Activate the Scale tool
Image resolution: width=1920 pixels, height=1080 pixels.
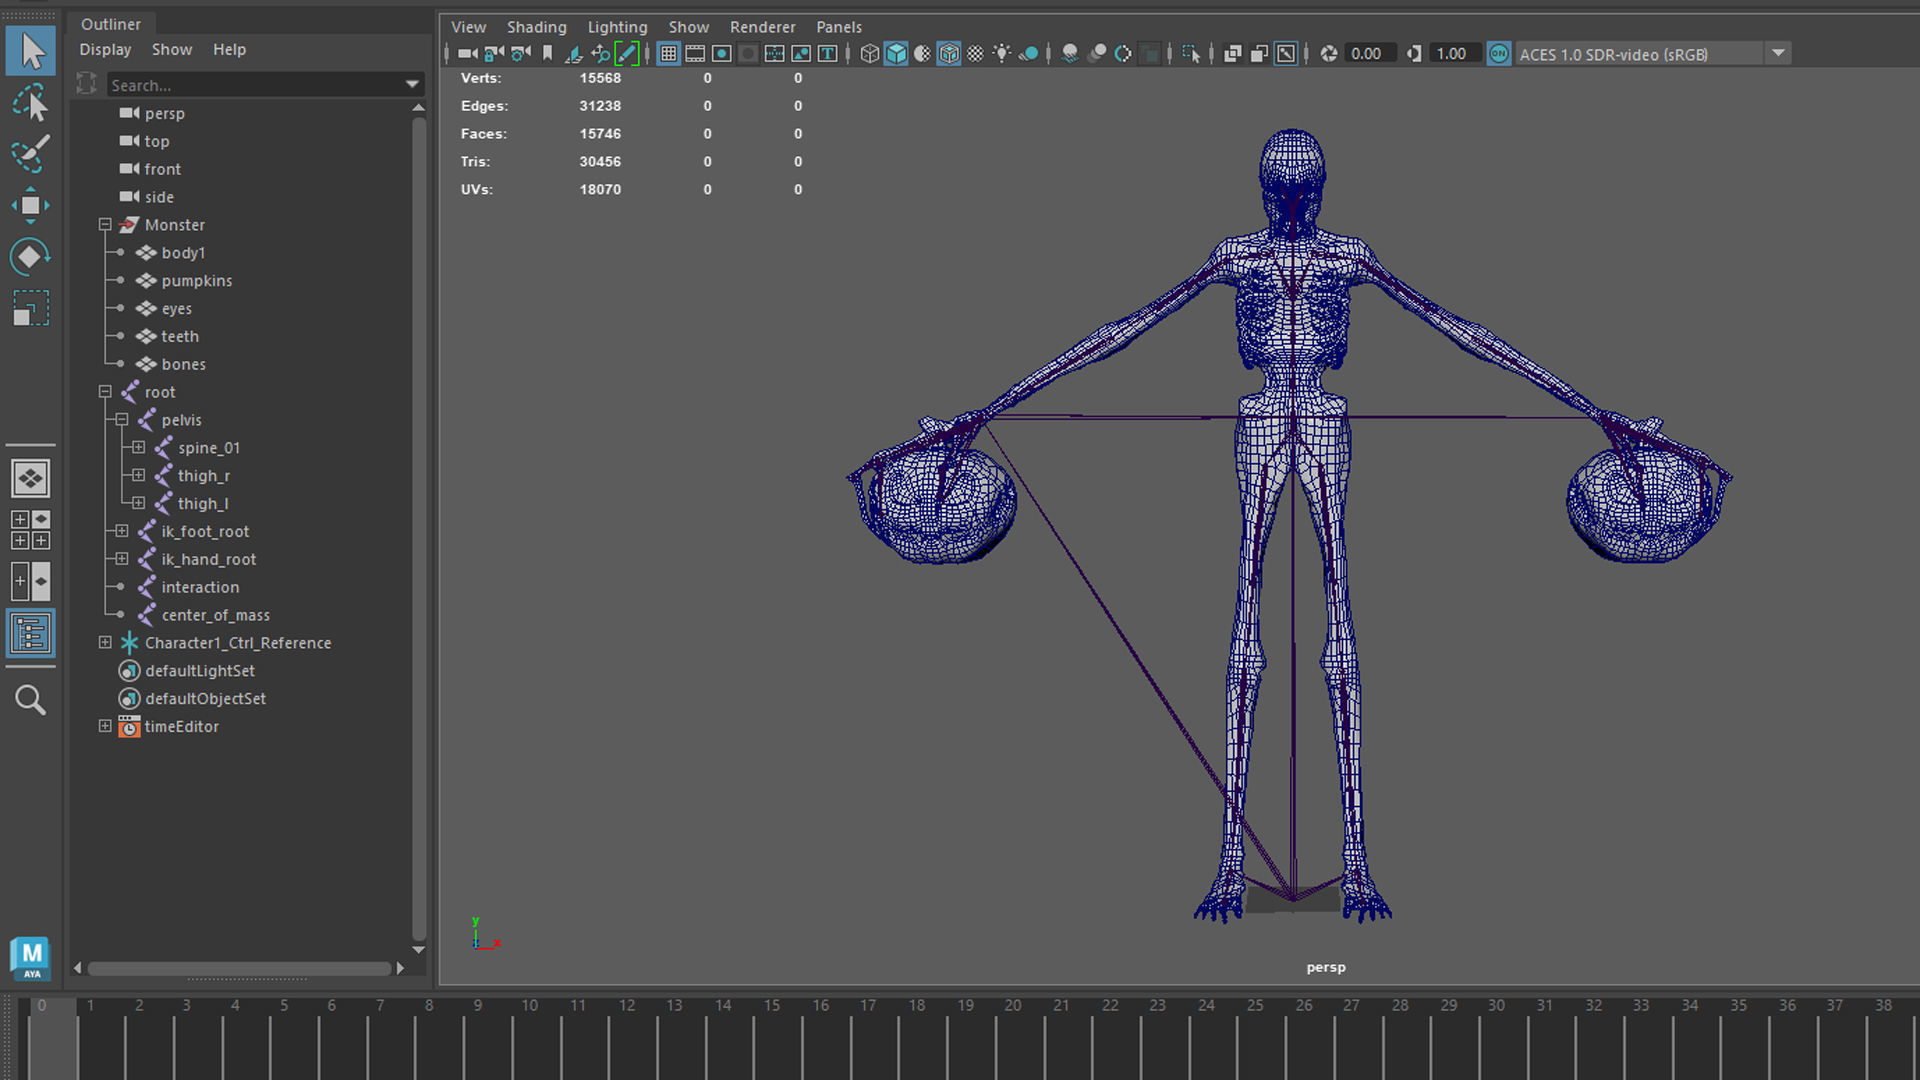31,308
